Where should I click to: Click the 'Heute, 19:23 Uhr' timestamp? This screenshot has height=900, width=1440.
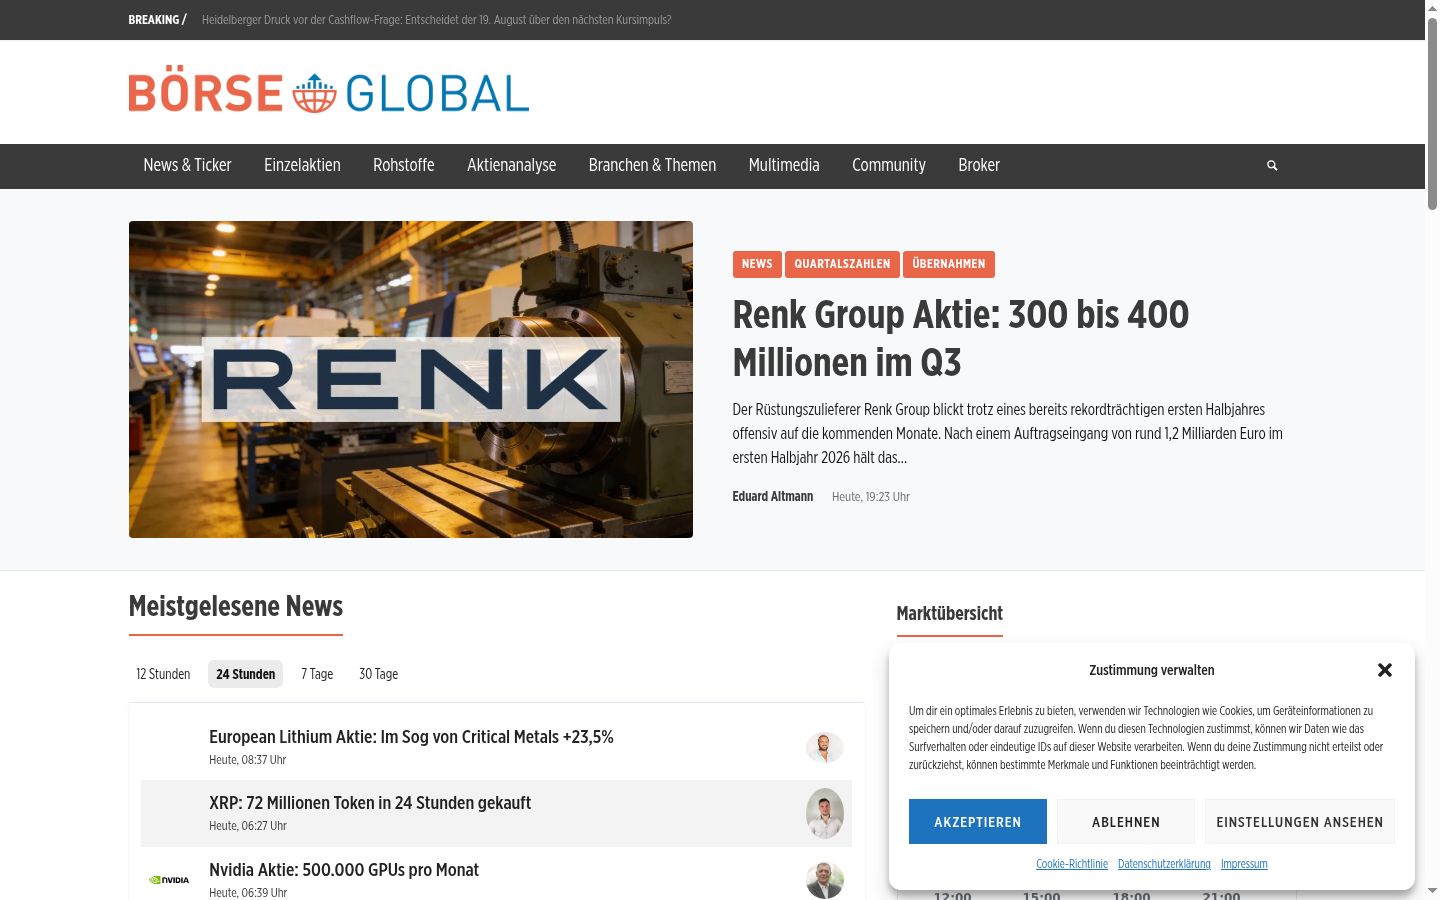871,497
